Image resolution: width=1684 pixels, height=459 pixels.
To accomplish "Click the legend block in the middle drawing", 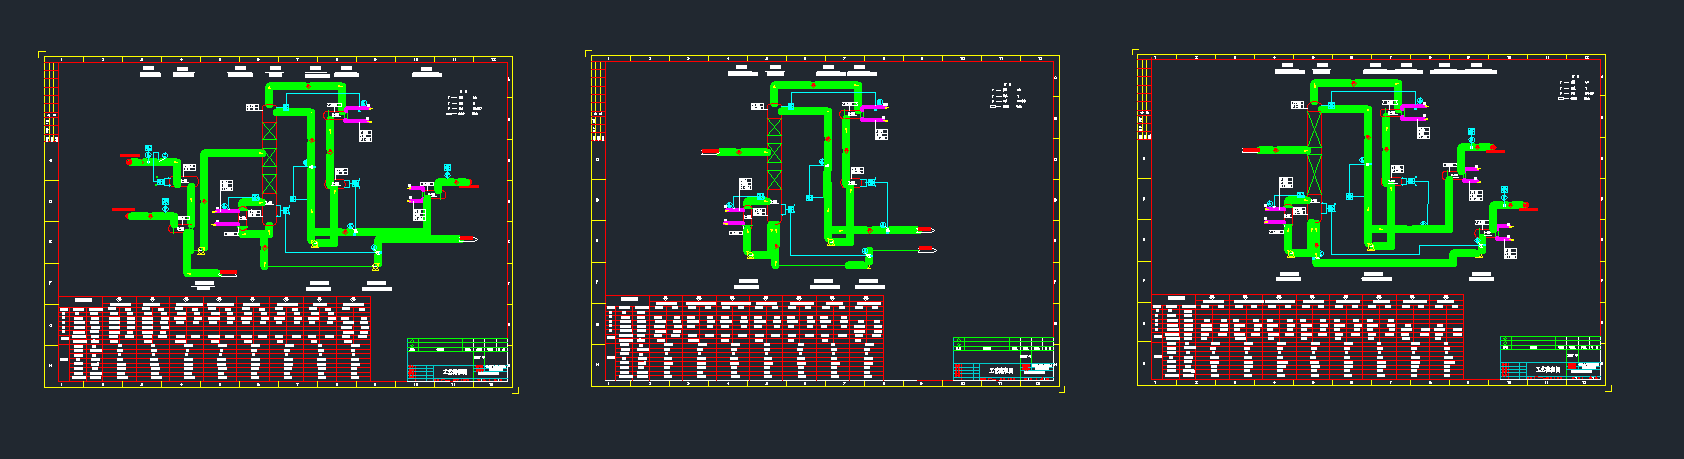I will [1008, 96].
